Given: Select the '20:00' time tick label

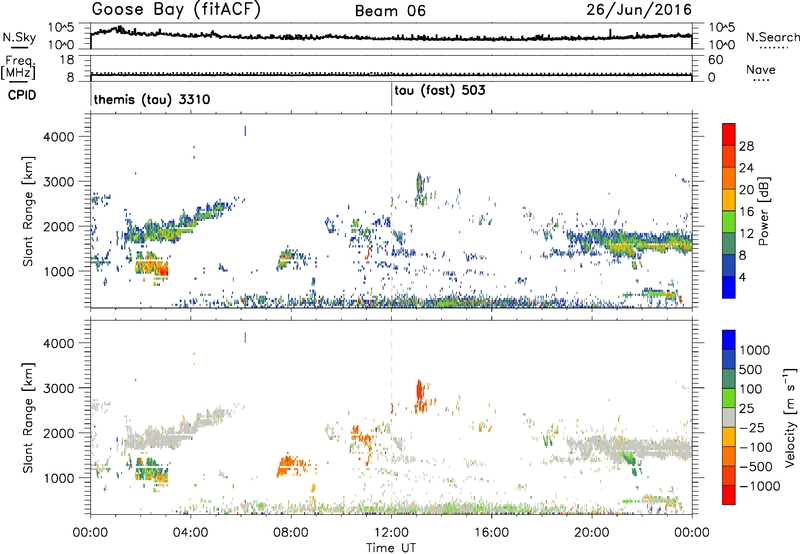Looking at the screenshot, I should coord(592,533).
